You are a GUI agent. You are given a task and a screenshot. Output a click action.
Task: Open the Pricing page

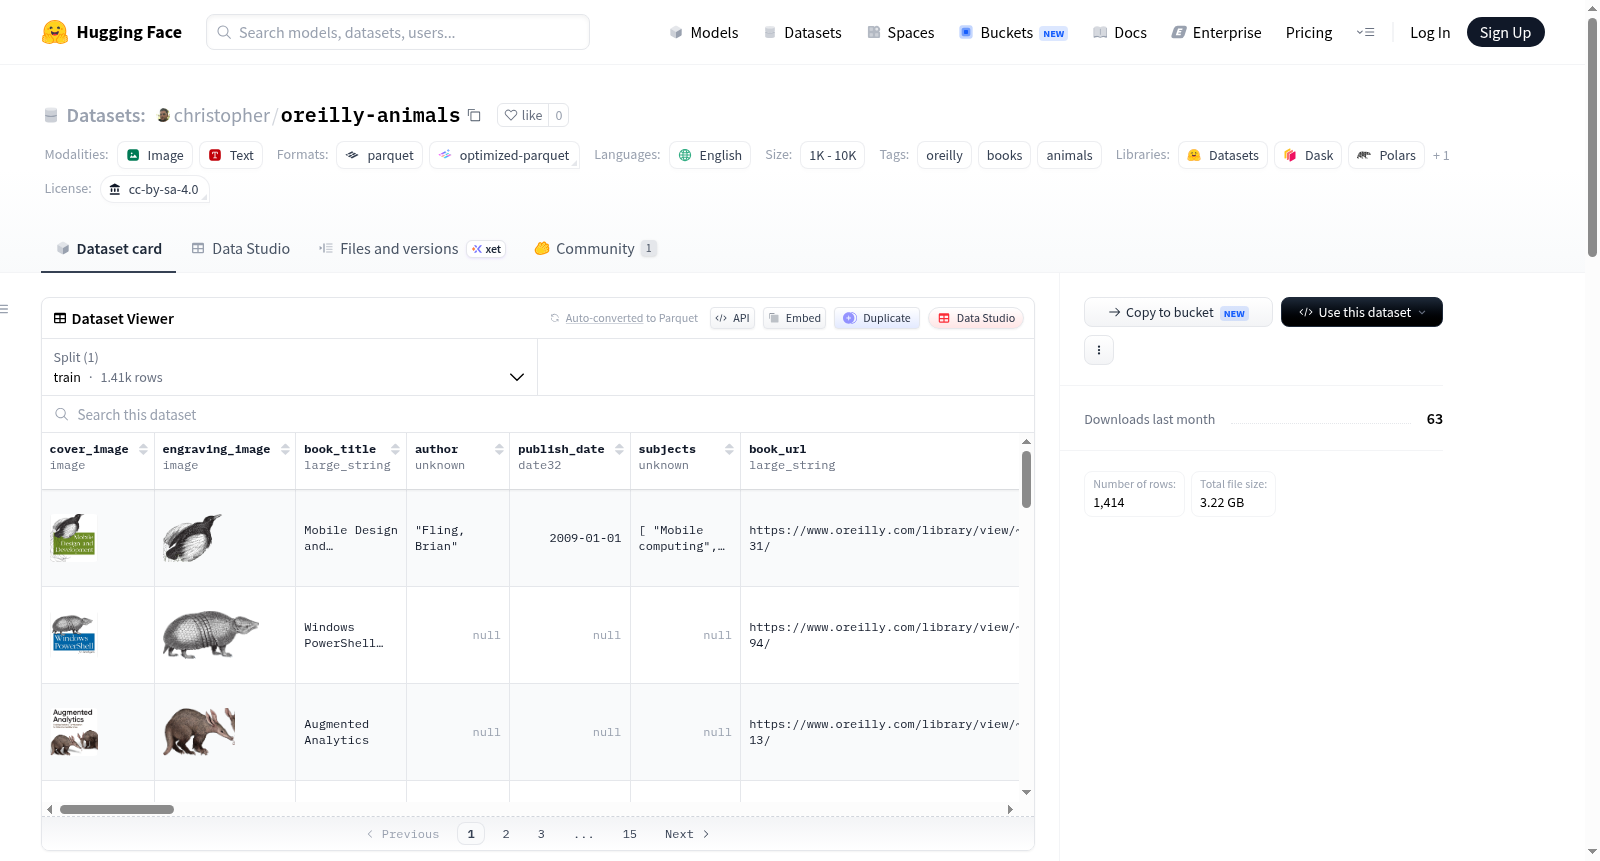click(1309, 32)
